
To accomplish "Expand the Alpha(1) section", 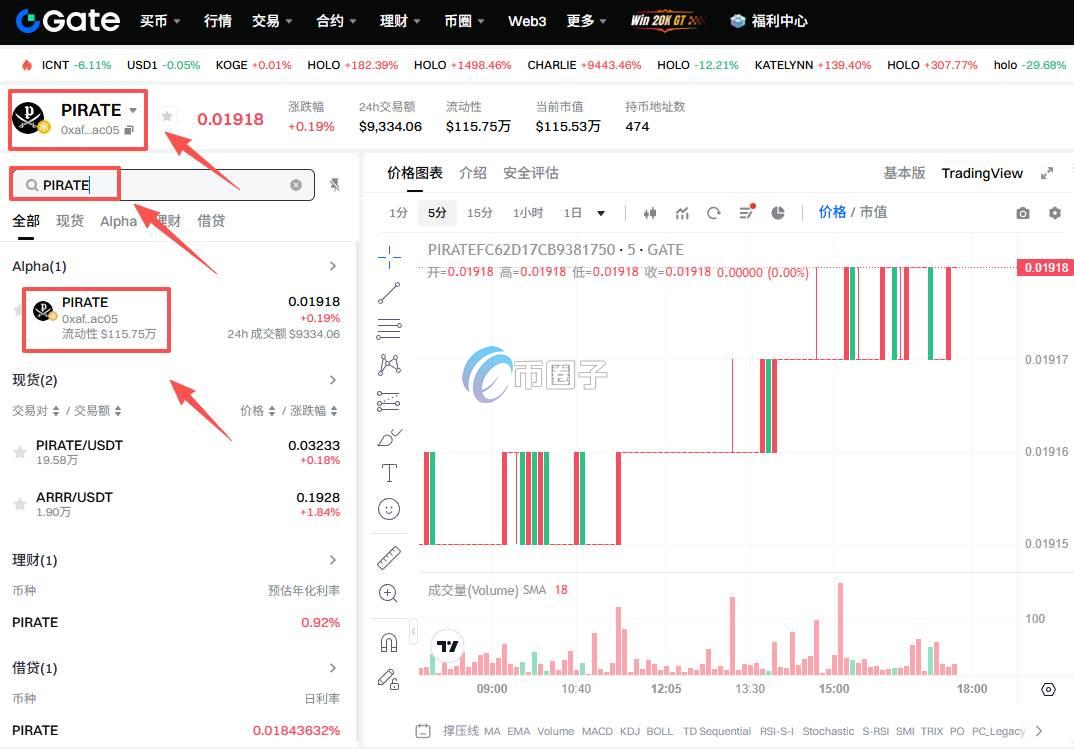I will pos(332,267).
